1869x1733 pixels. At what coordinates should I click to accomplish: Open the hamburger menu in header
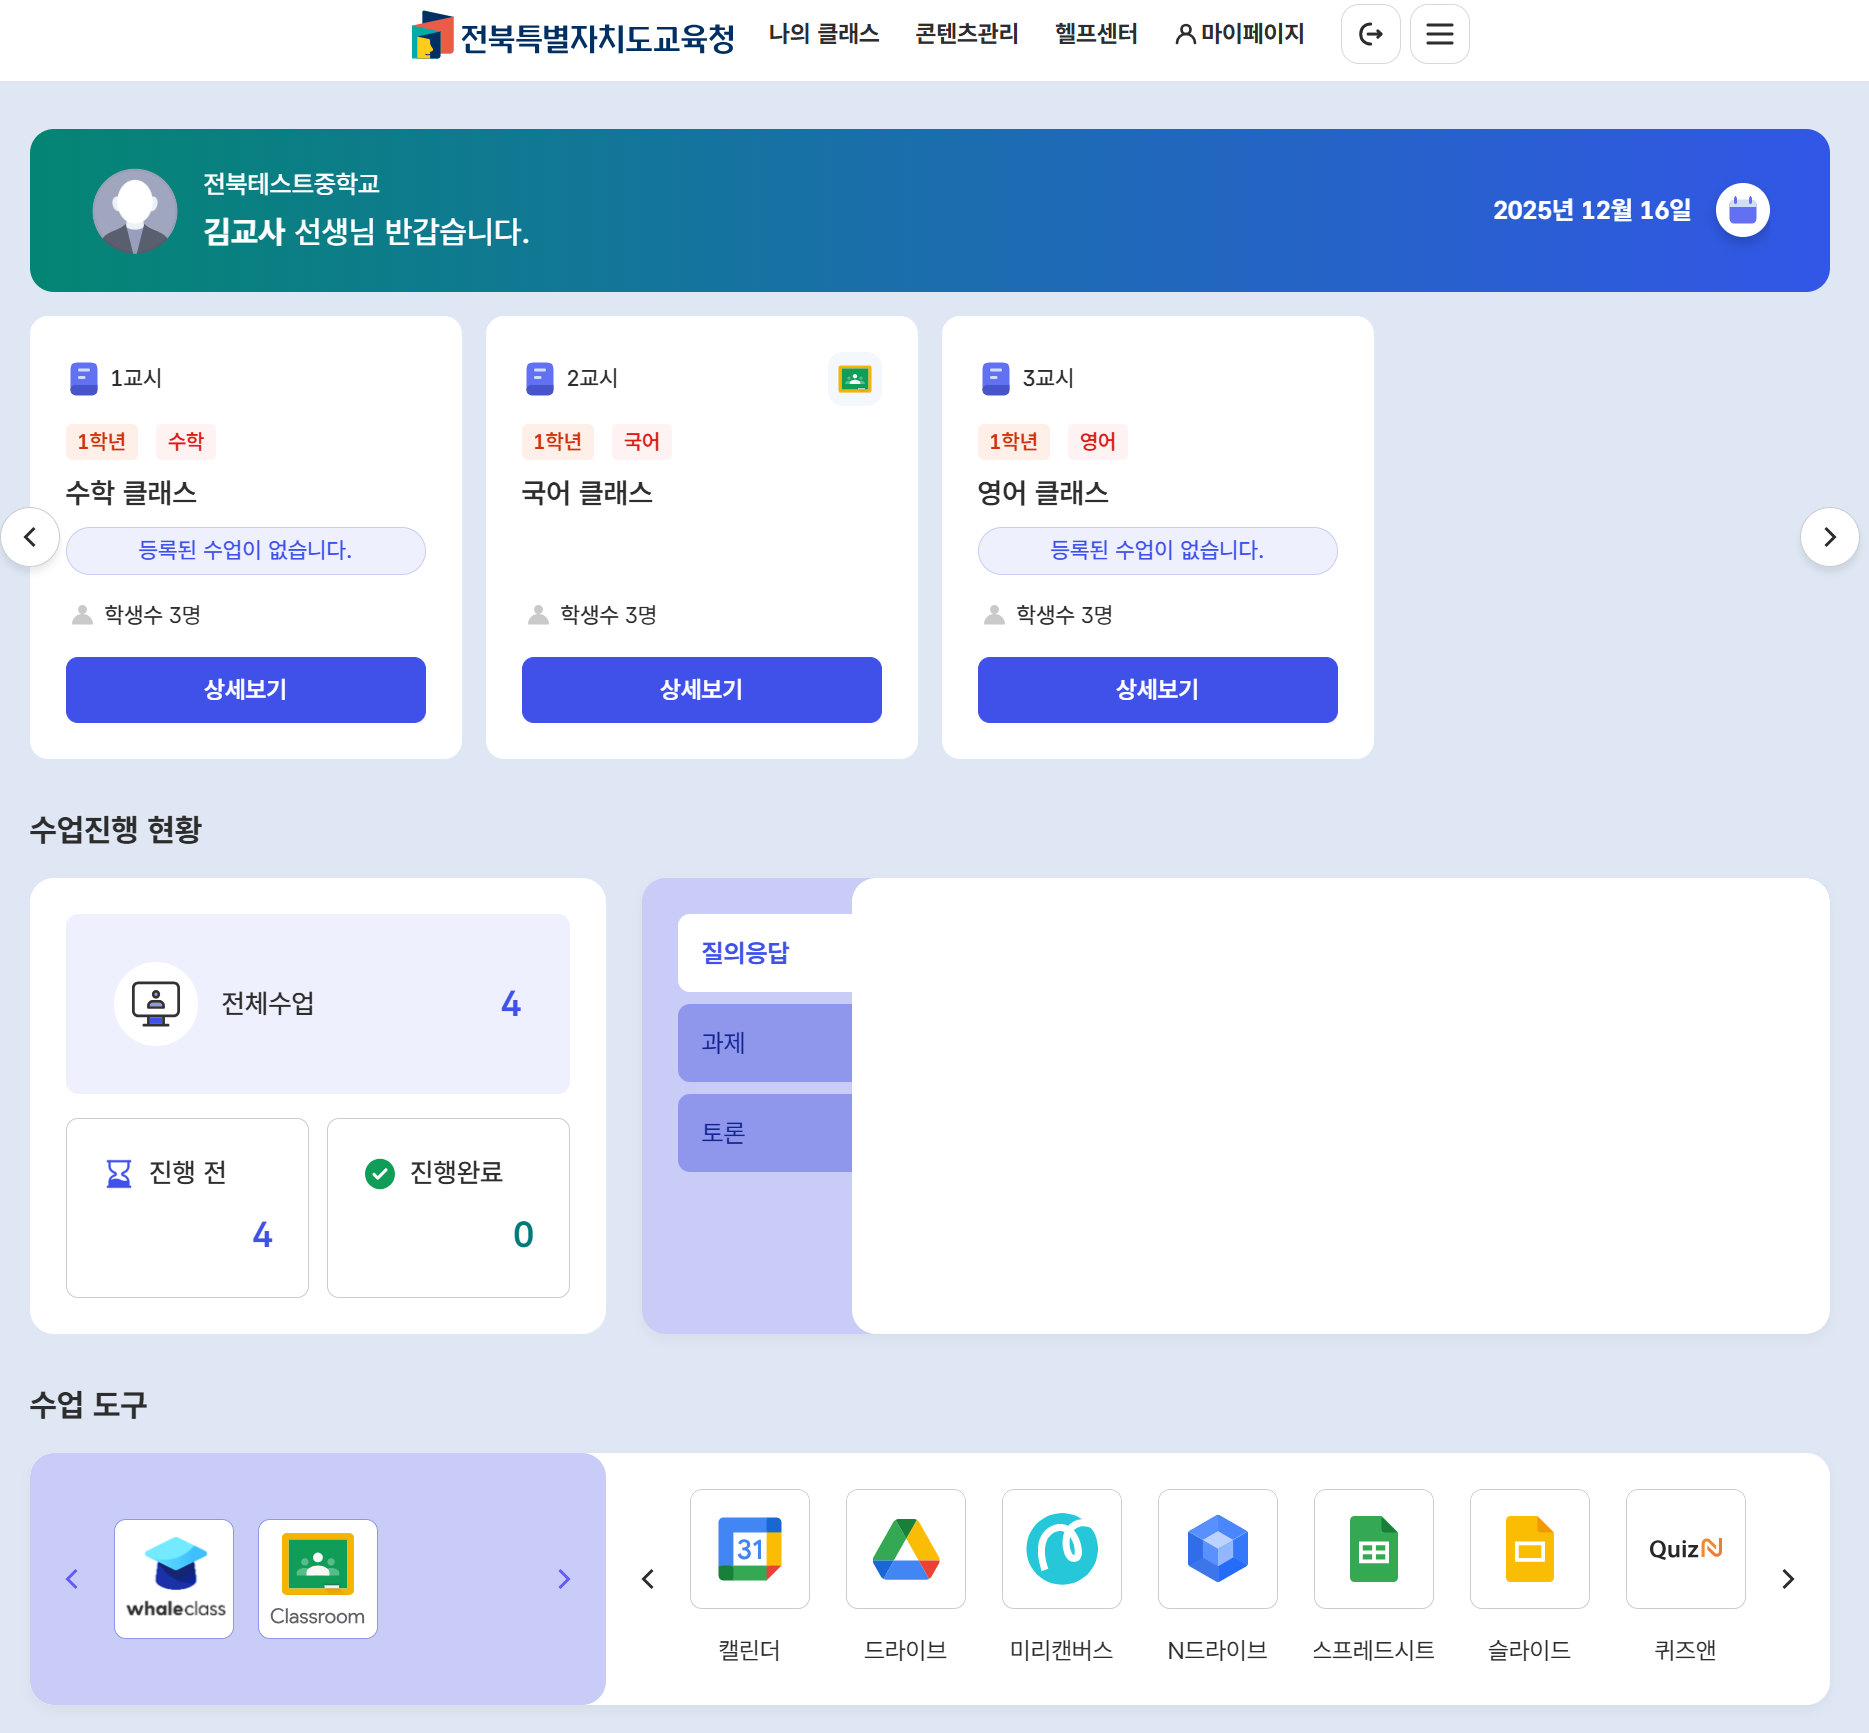click(x=1439, y=34)
